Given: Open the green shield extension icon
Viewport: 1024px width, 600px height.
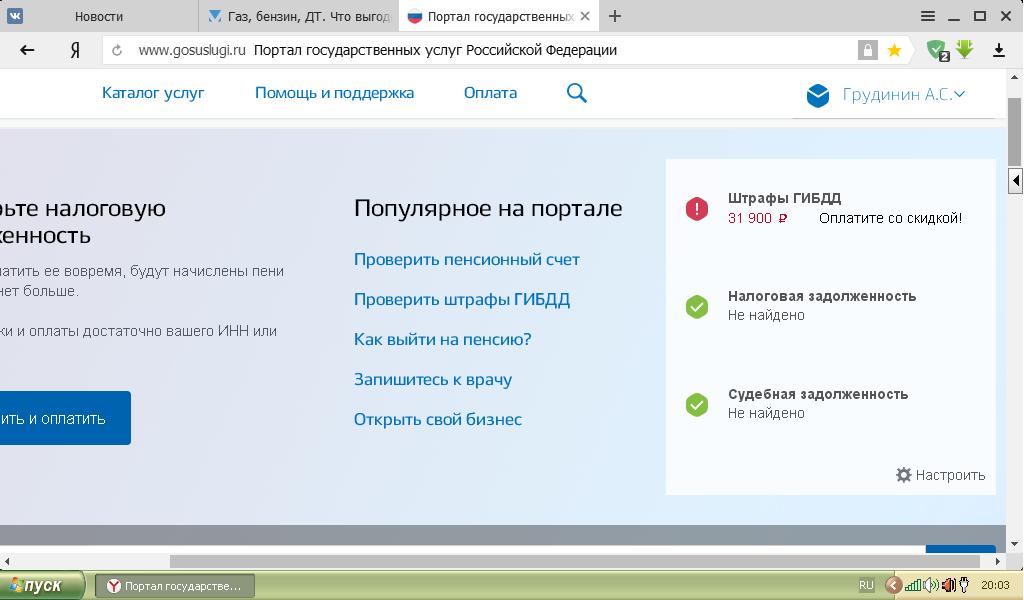Looking at the screenshot, I should click(936, 49).
